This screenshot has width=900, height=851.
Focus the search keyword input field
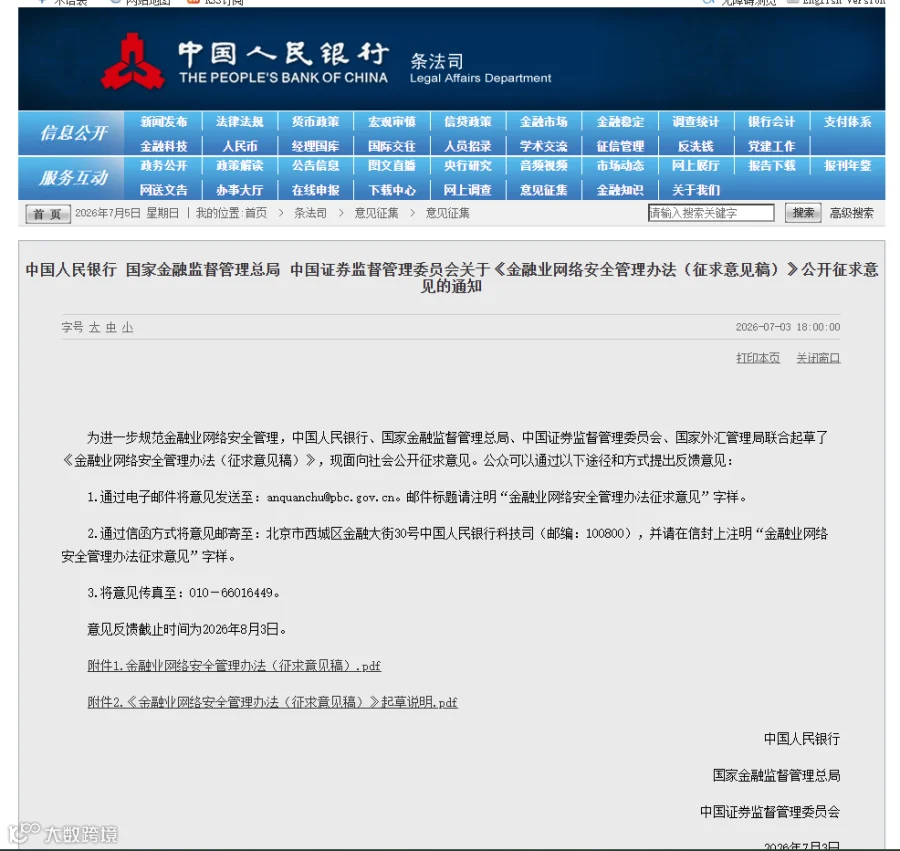(711, 213)
